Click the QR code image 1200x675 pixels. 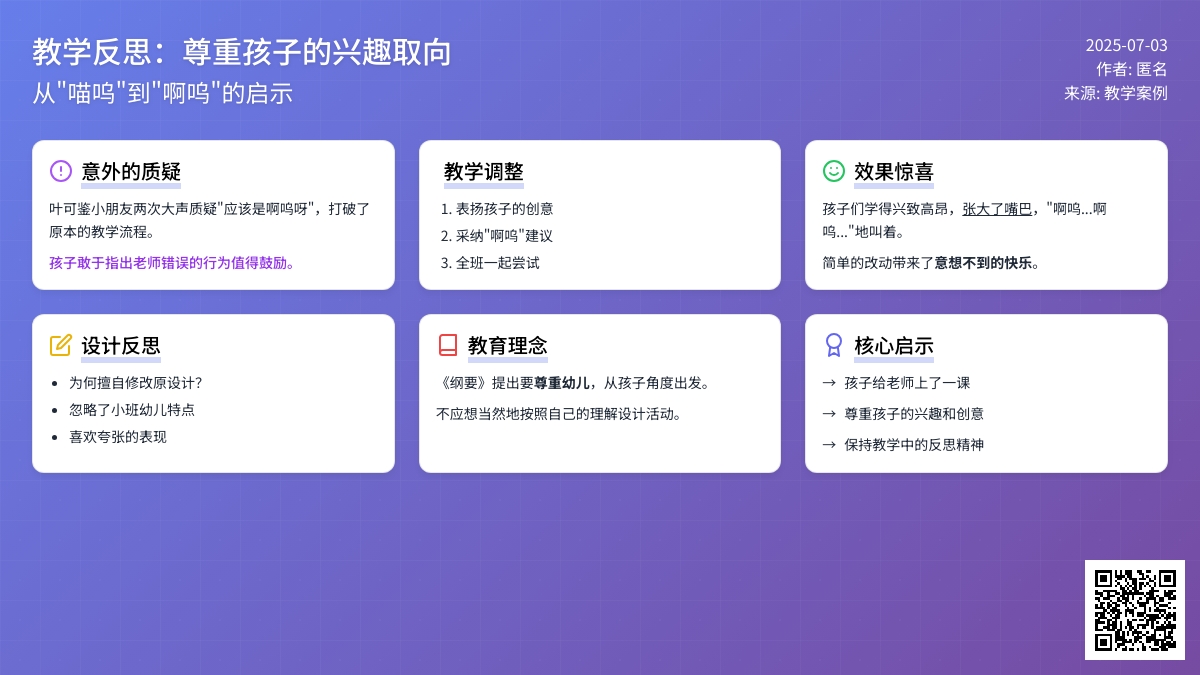[1135, 610]
